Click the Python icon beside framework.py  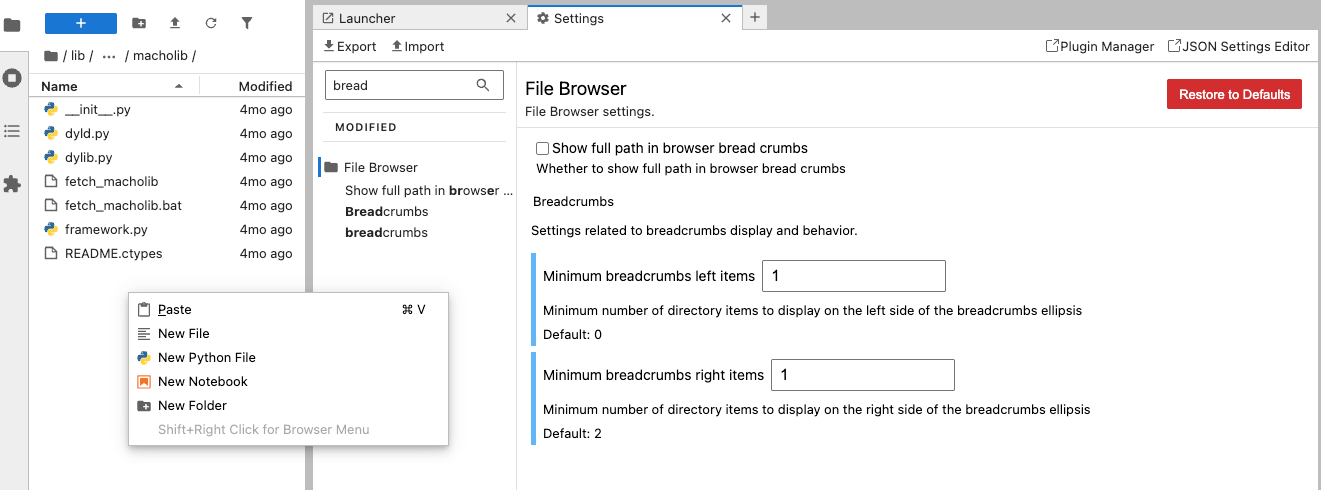pos(51,230)
